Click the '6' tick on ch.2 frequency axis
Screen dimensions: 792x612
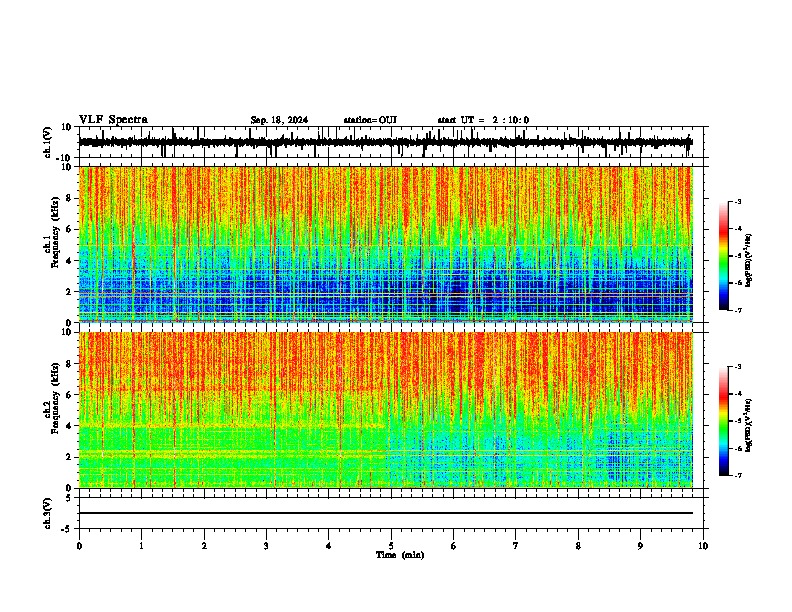point(69,395)
